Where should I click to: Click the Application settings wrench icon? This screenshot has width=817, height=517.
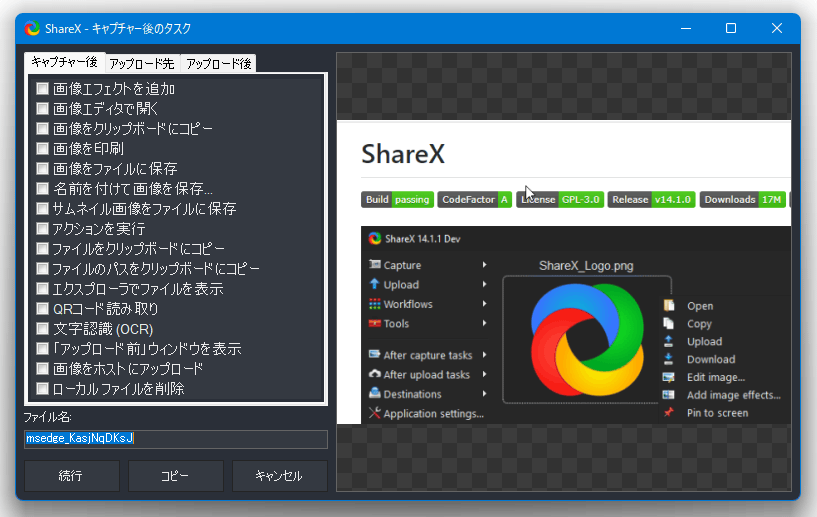pyautogui.click(x=375, y=413)
